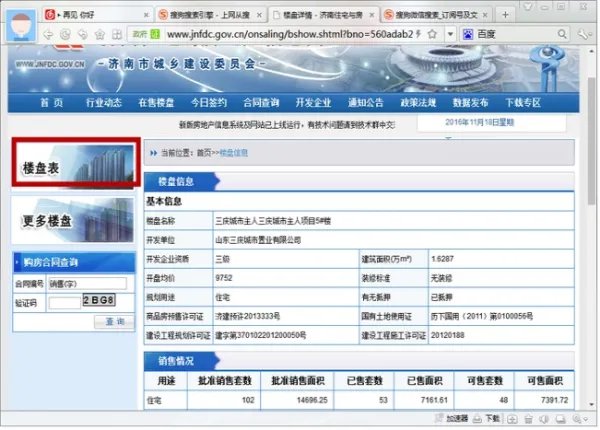Click the security badge in address bar
600x430 pixels.
(x=145, y=34)
